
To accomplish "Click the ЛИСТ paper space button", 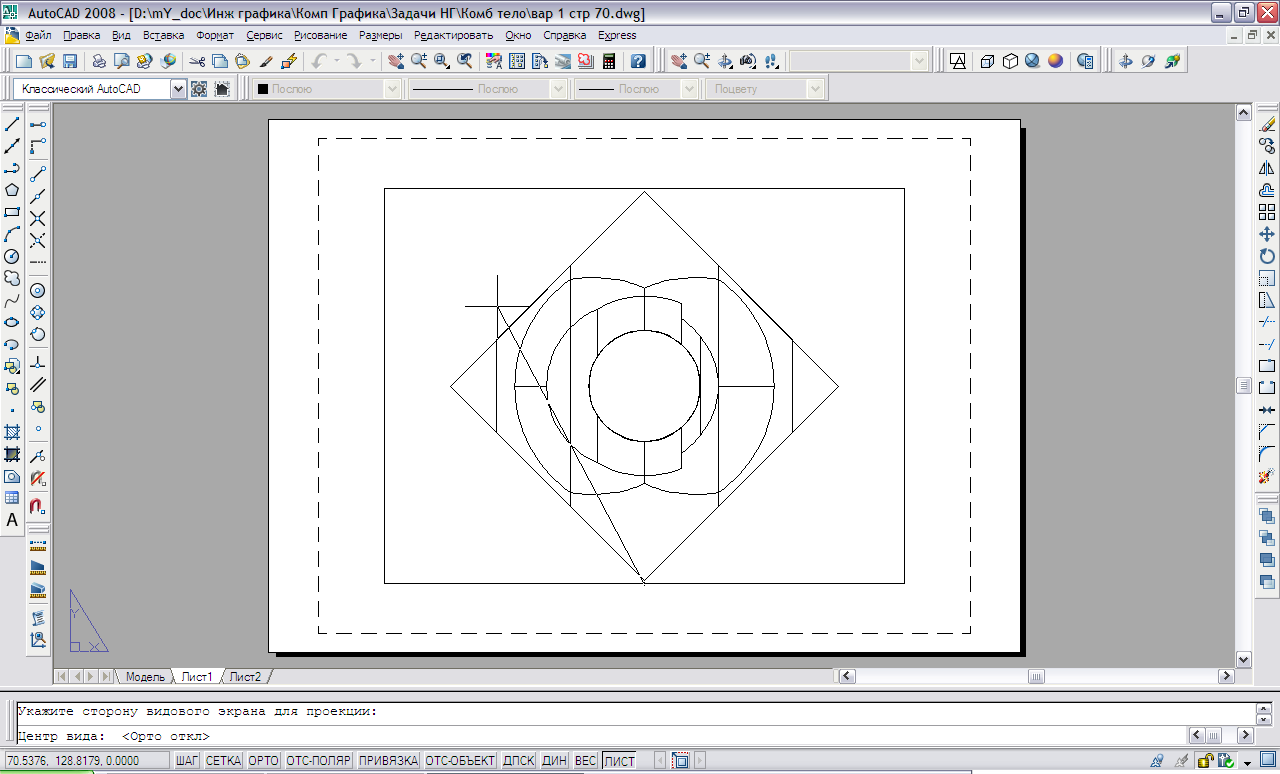I will pyautogui.click(x=619, y=761).
